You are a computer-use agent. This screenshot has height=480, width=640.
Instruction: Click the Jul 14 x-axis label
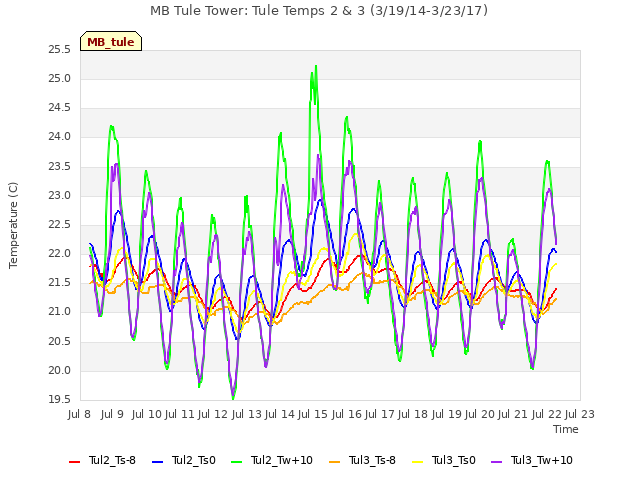[280, 415]
